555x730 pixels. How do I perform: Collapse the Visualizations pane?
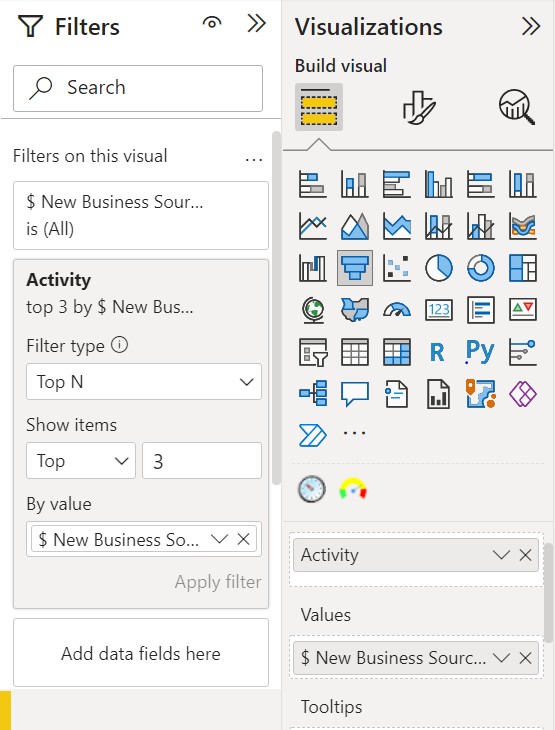pos(531,26)
